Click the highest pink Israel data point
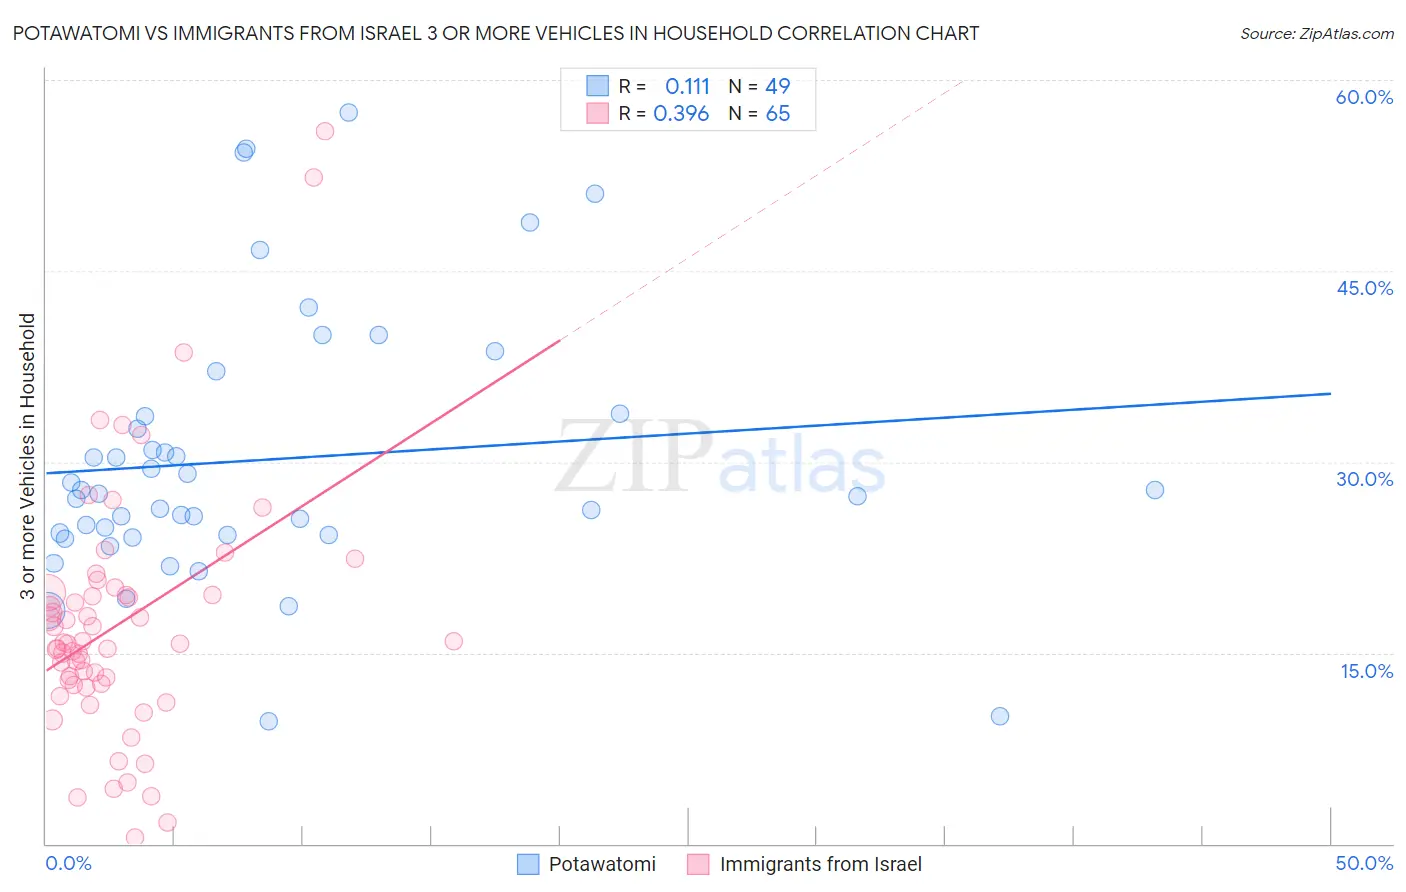 point(325,131)
